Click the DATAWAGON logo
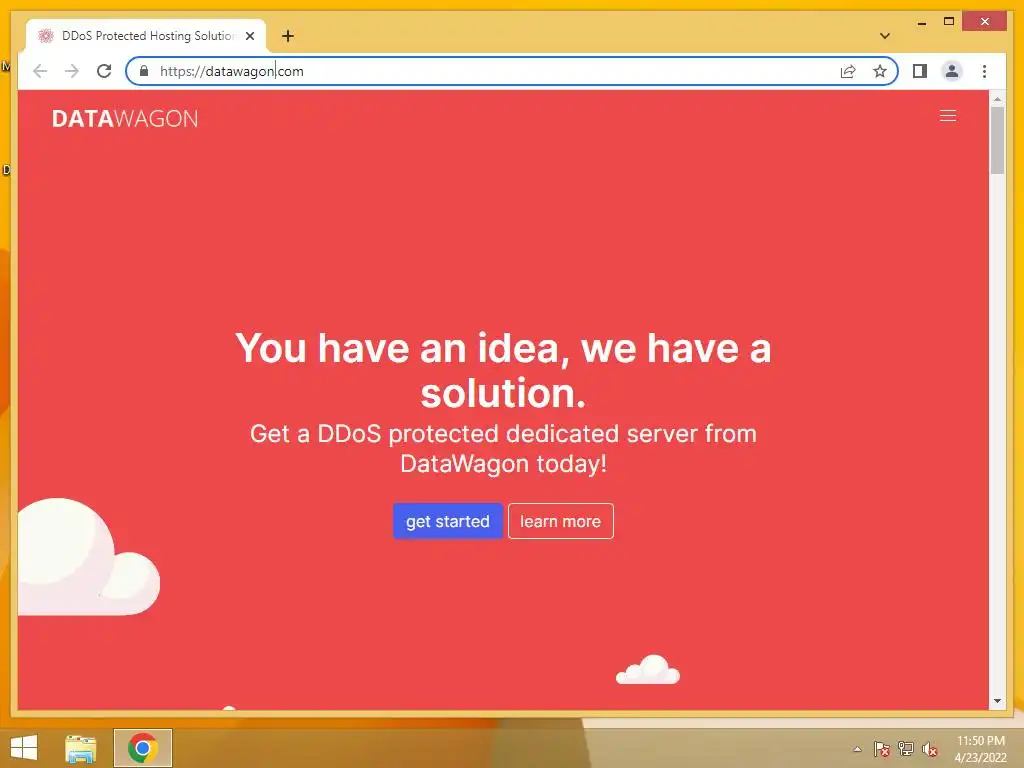Viewport: 1024px width, 768px height. click(125, 118)
